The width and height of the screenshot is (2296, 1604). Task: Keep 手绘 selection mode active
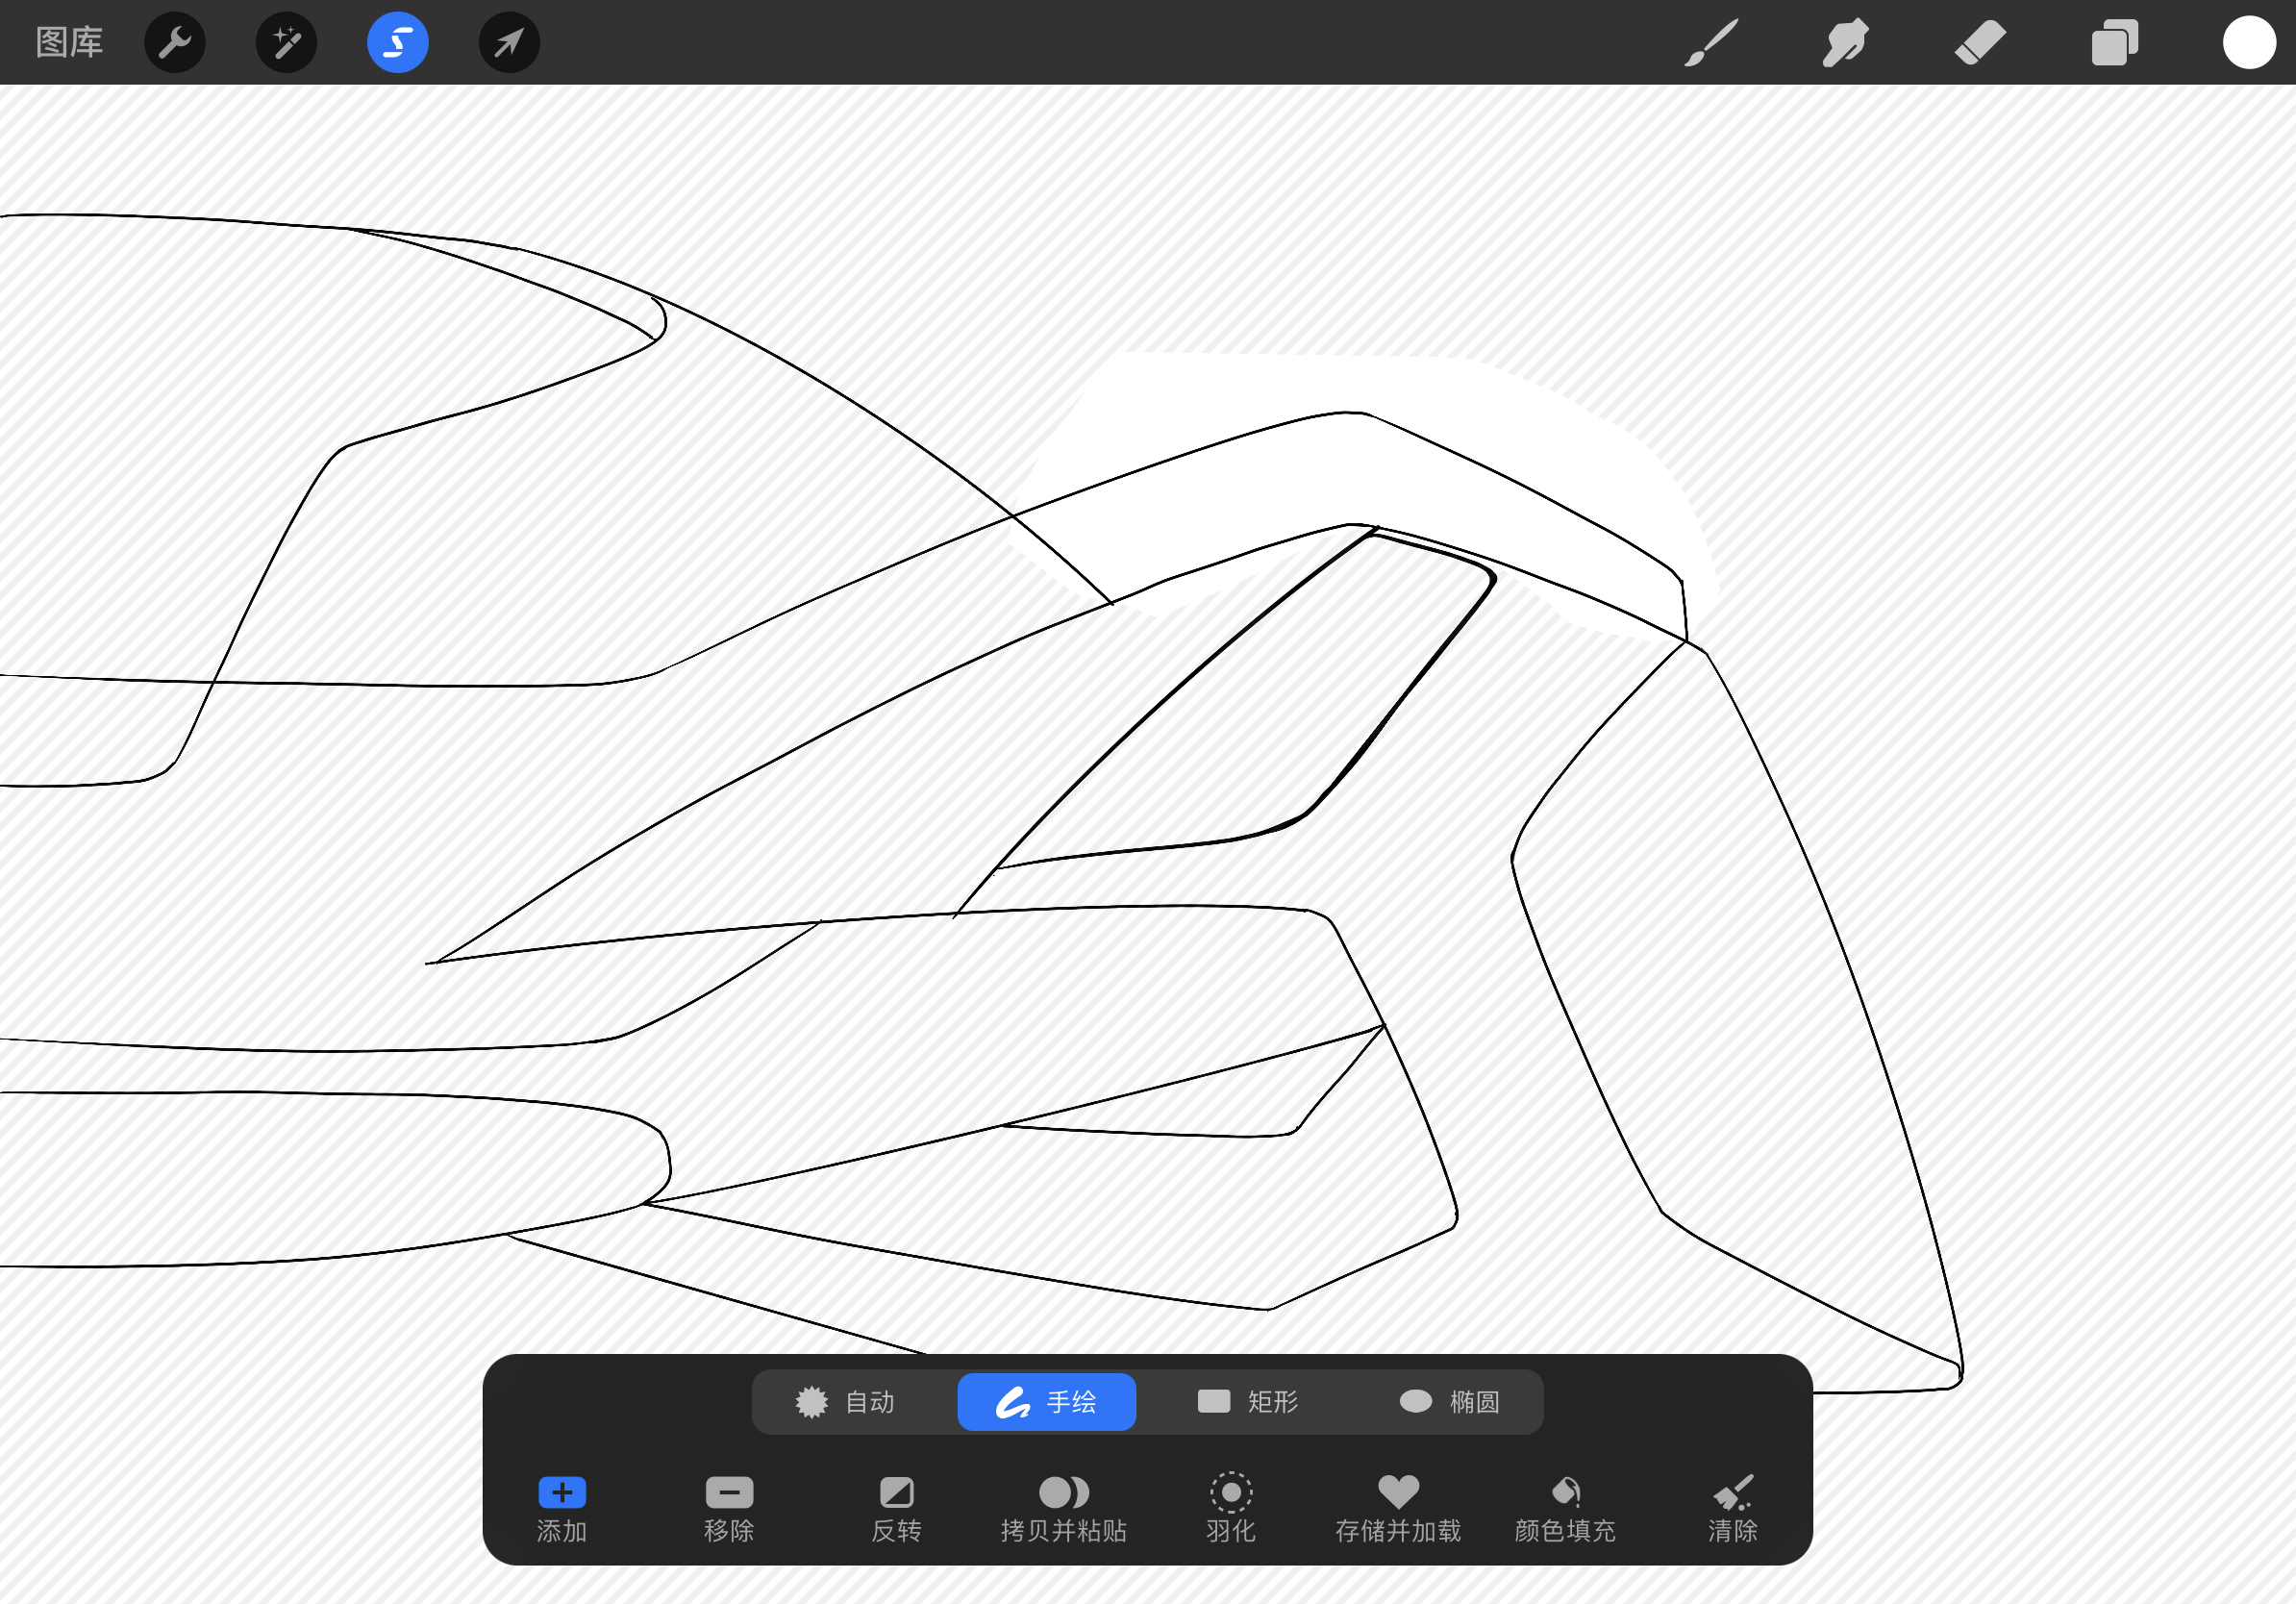1046,1402
